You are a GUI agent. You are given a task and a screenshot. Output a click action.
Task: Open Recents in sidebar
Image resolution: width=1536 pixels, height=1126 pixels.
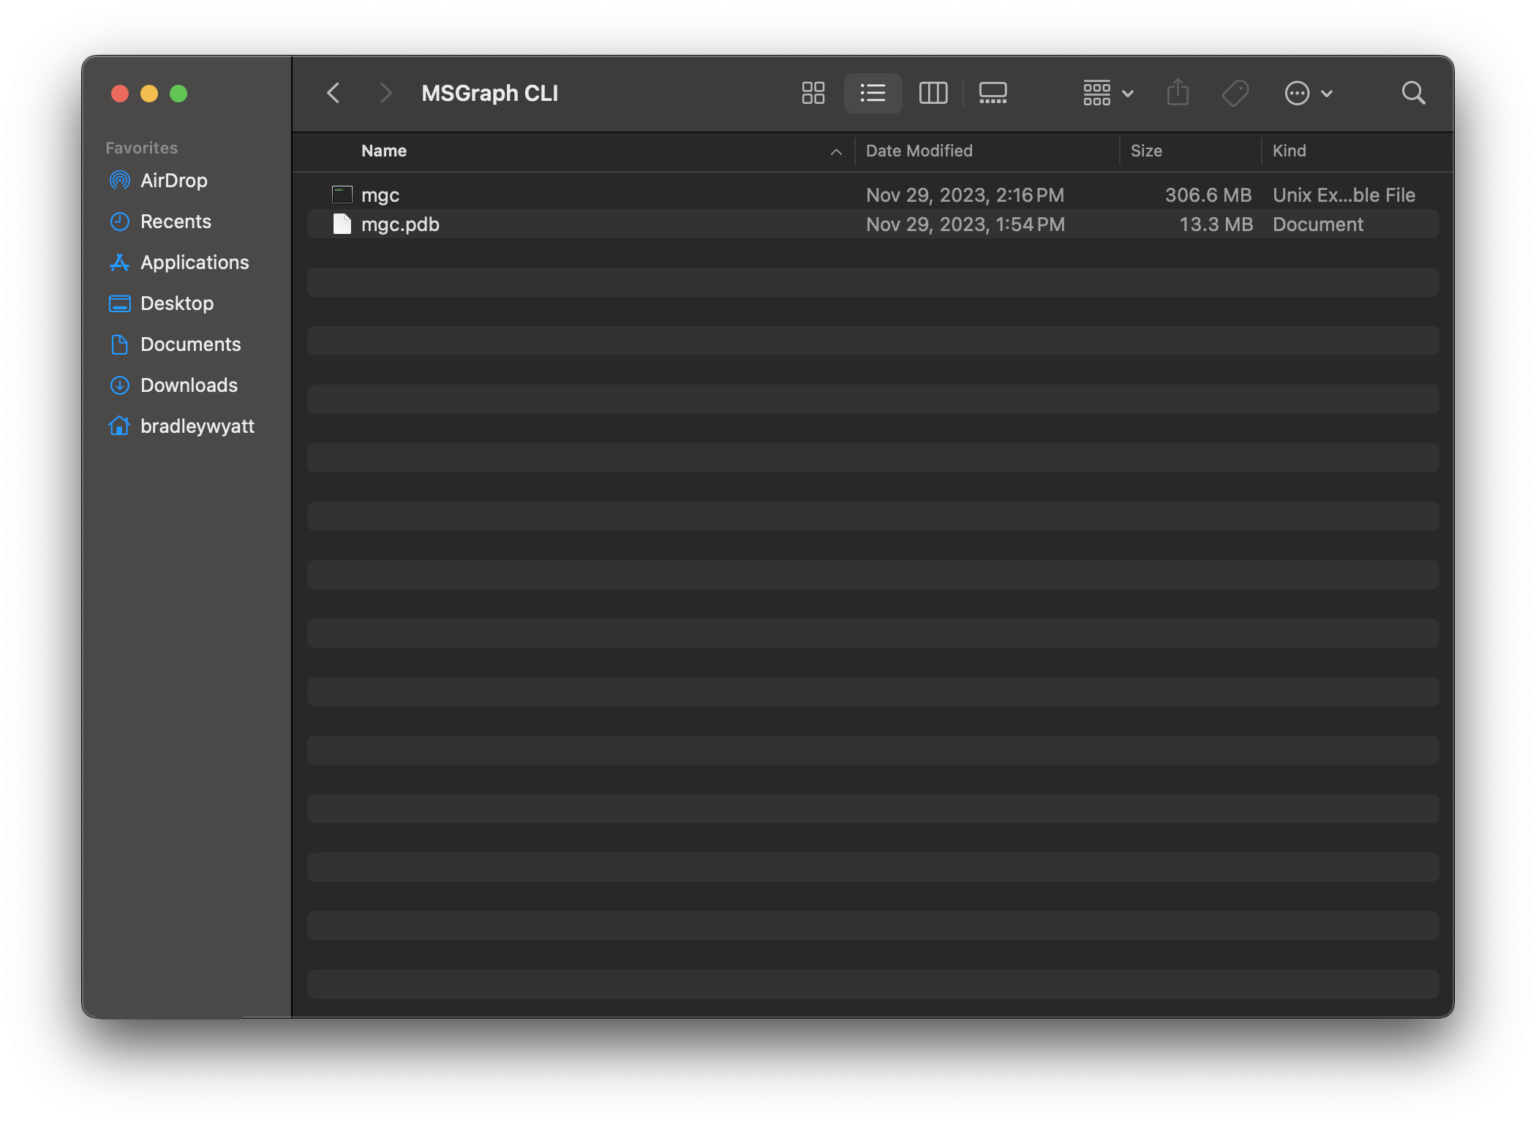point(176,221)
